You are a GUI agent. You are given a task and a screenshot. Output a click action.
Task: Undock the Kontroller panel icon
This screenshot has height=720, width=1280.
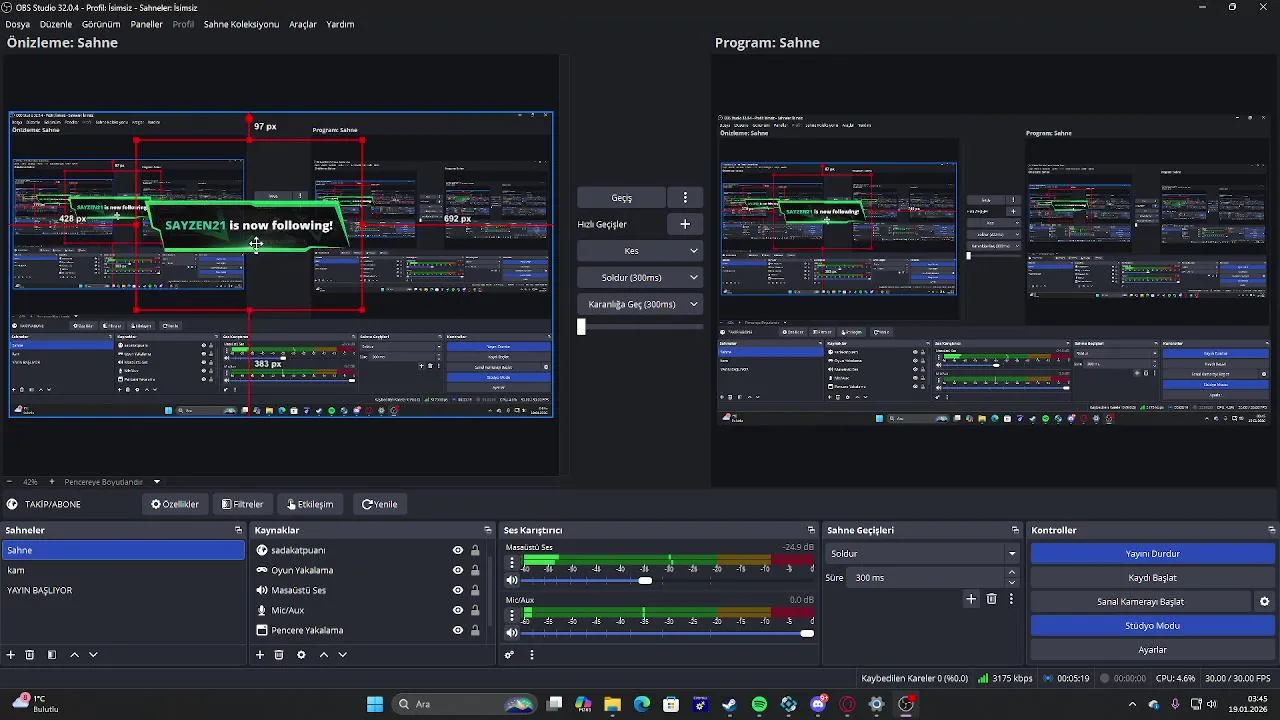(x=1272, y=530)
